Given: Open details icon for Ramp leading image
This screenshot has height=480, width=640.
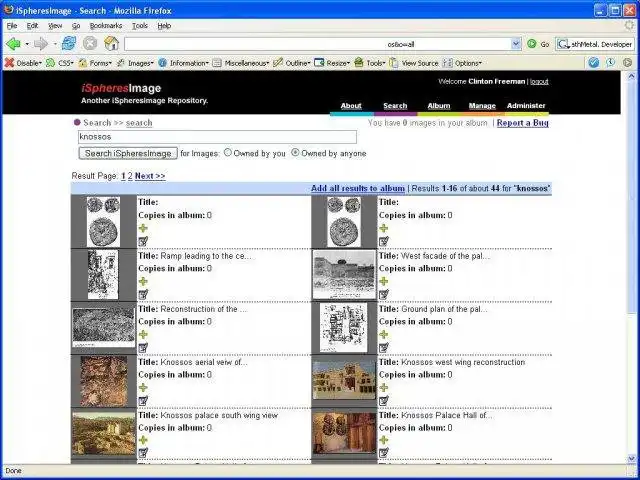Looking at the screenshot, I should point(143,294).
